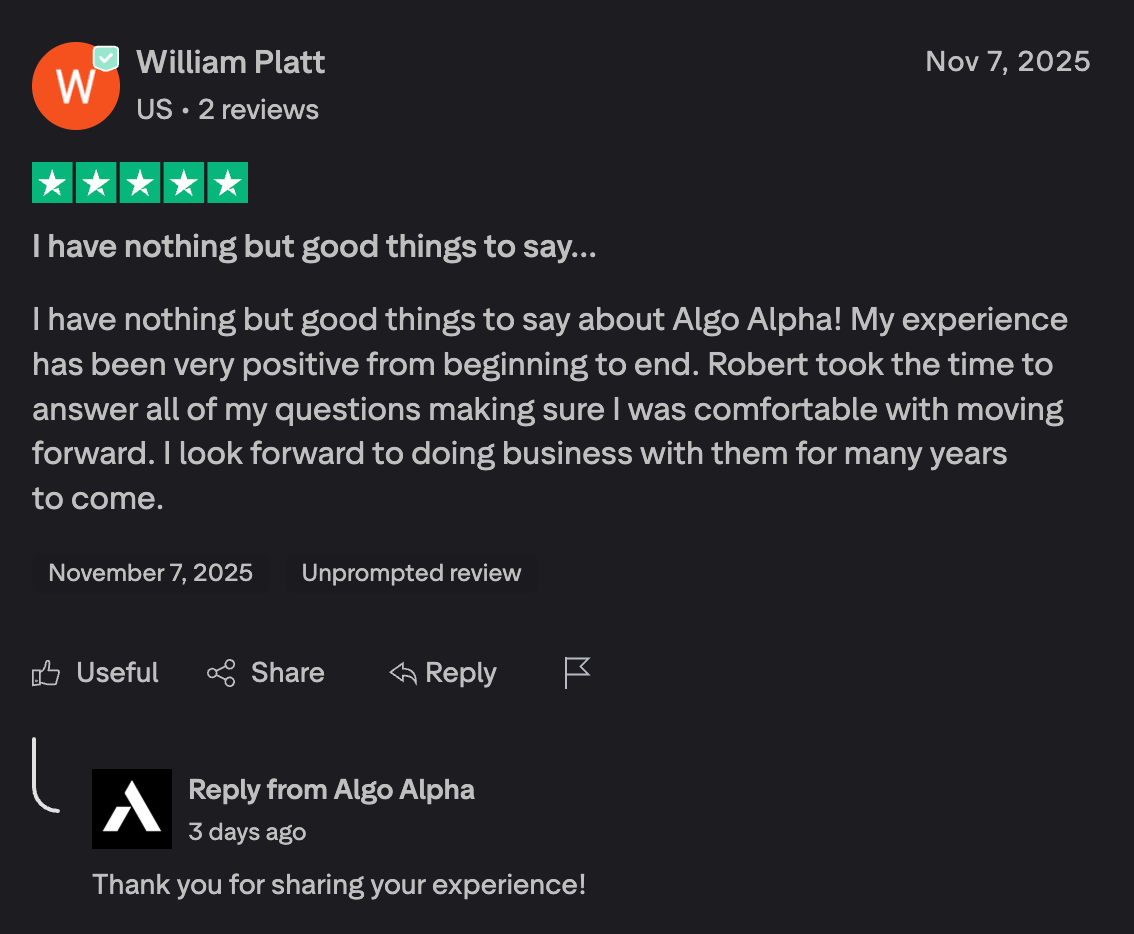This screenshot has height=934, width=1134.
Task: Click the "US · 2 reviews" text
Action: [227, 109]
